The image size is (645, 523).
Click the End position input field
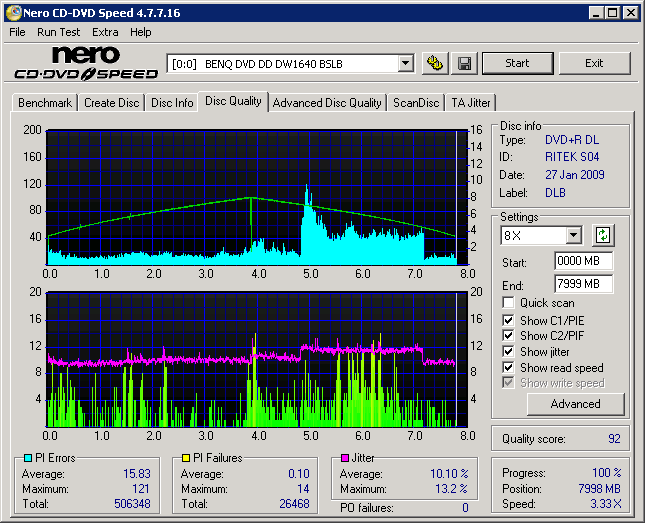583,283
